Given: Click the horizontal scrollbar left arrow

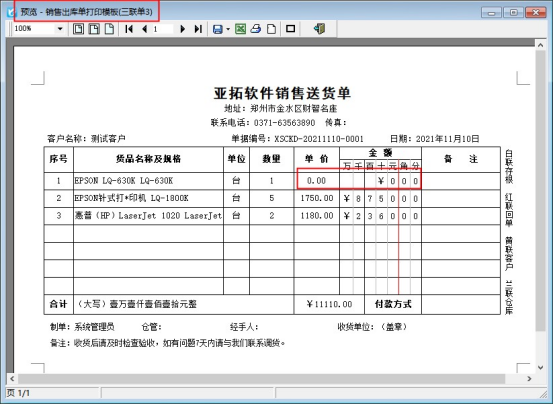Looking at the screenshot, I should click(x=12, y=379).
